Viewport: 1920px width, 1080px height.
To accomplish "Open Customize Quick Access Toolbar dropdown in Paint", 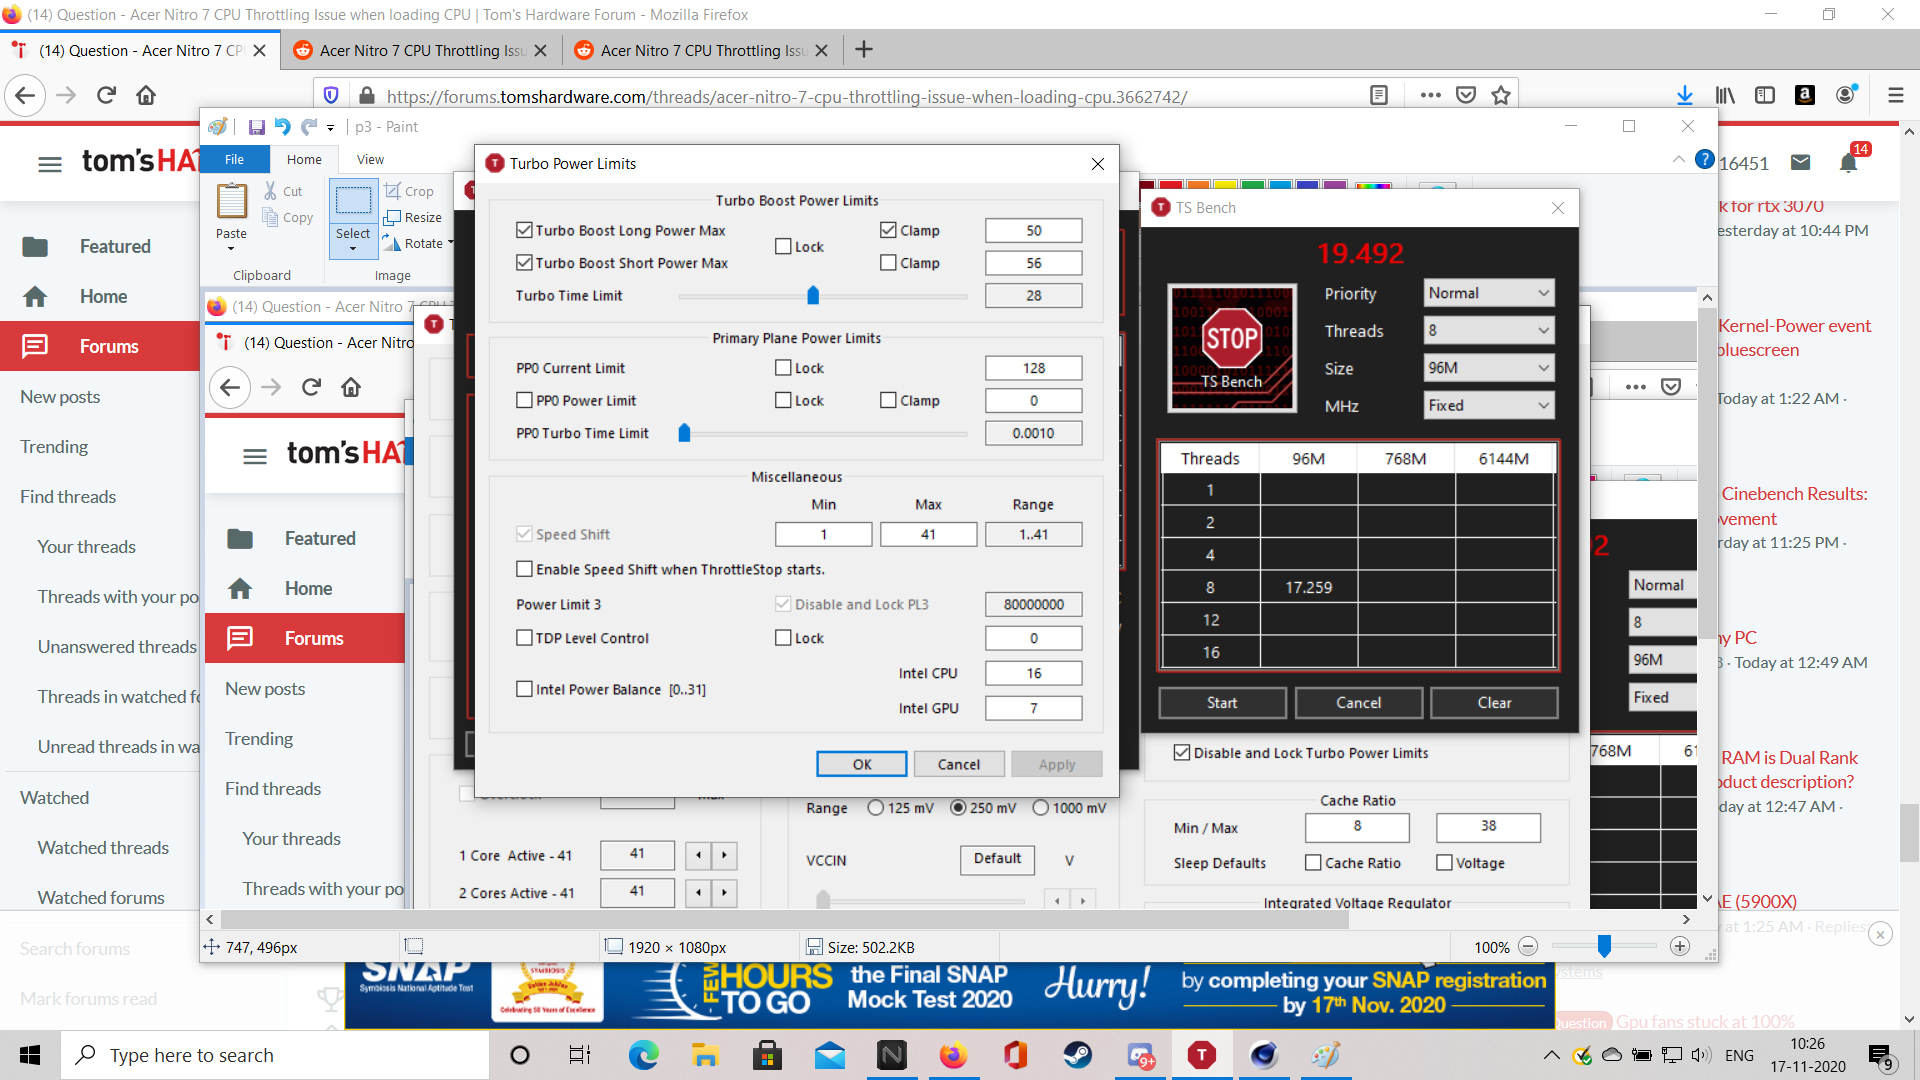I will (331, 128).
